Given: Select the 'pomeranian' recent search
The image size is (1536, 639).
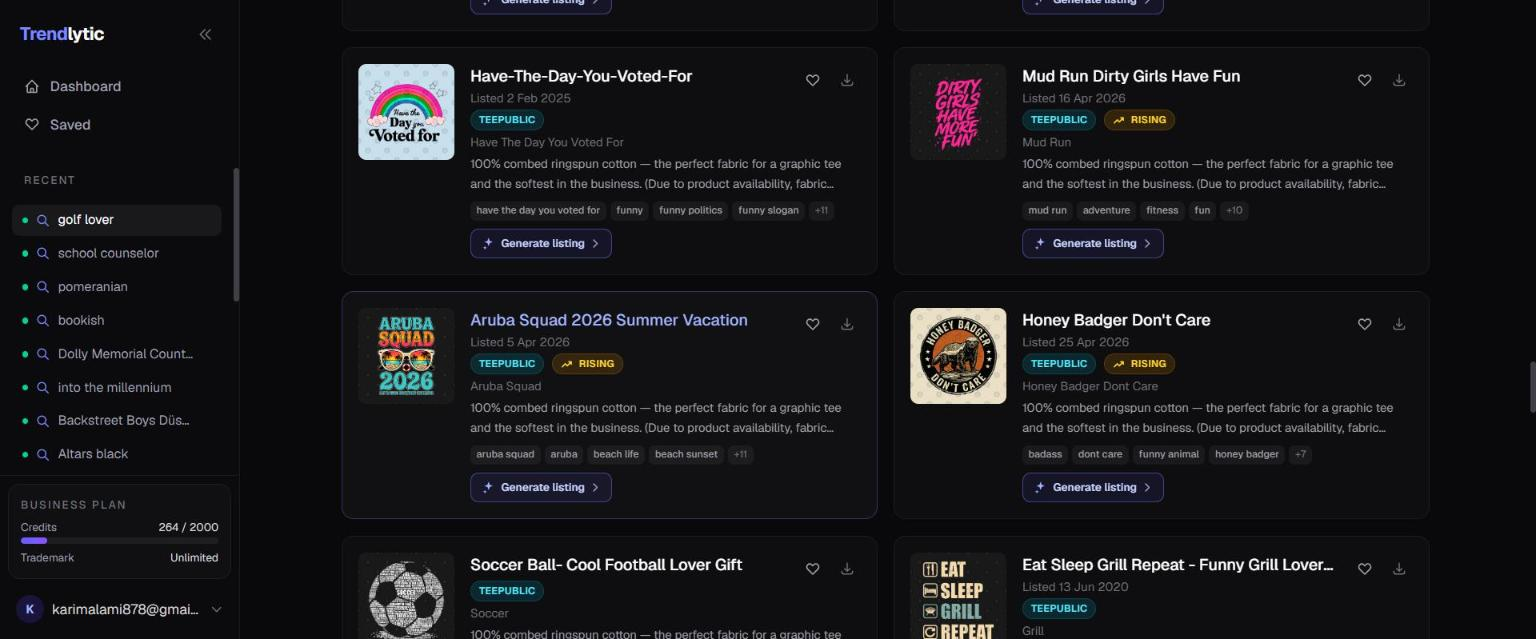Looking at the screenshot, I should (x=117, y=287).
